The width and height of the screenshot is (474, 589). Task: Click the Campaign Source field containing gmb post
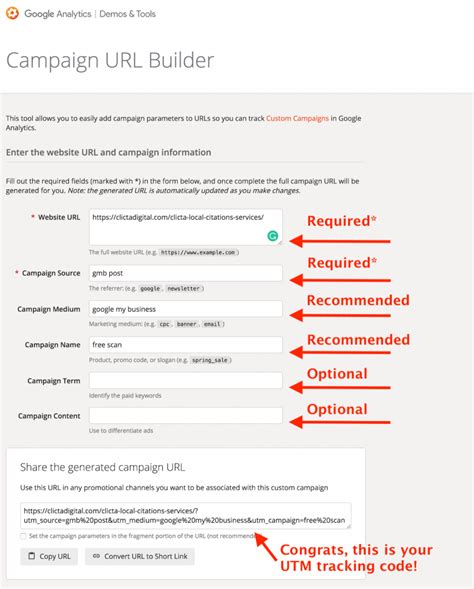[x=186, y=273]
